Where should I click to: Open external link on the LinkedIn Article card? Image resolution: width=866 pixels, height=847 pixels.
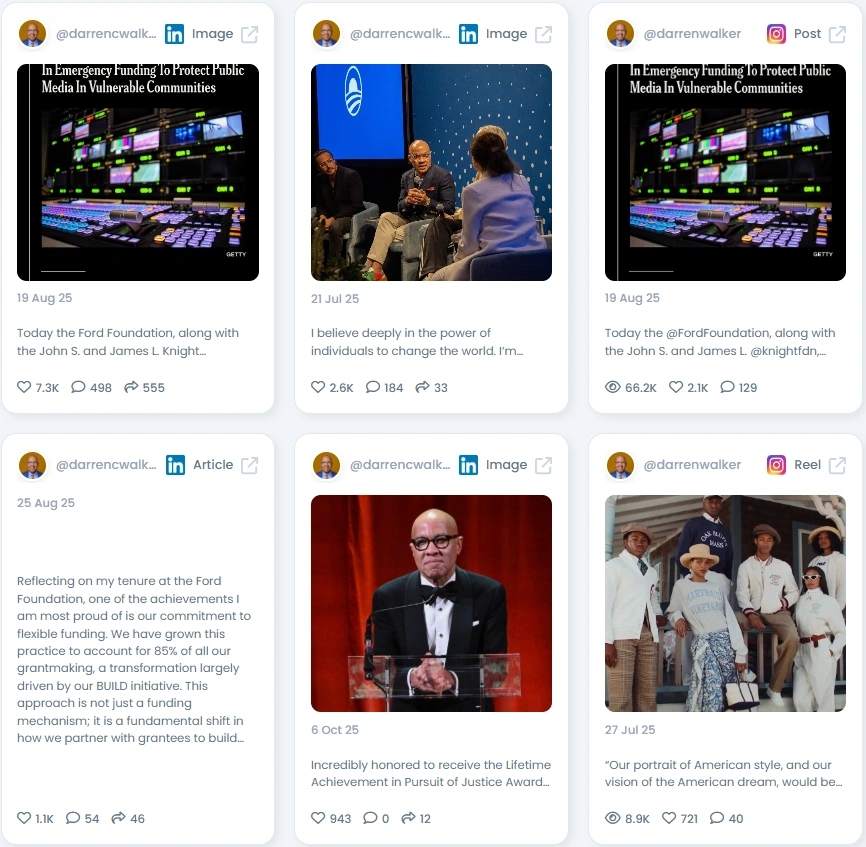click(x=249, y=465)
